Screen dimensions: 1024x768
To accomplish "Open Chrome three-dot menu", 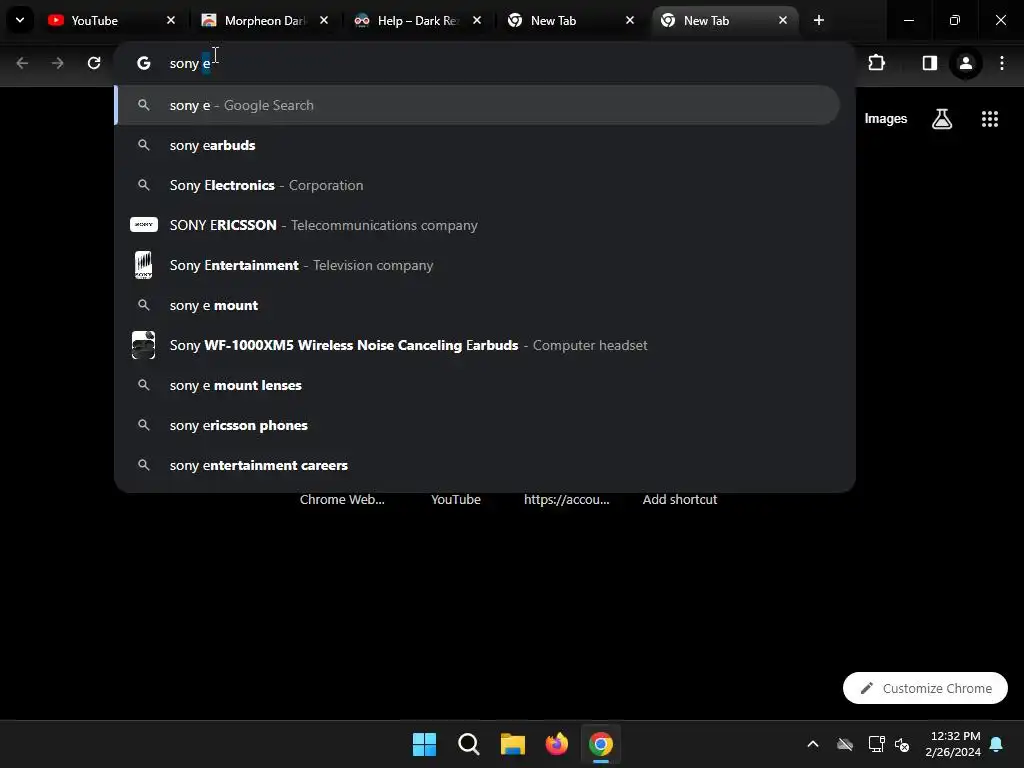I will pyautogui.click(x=1002, y=63).
